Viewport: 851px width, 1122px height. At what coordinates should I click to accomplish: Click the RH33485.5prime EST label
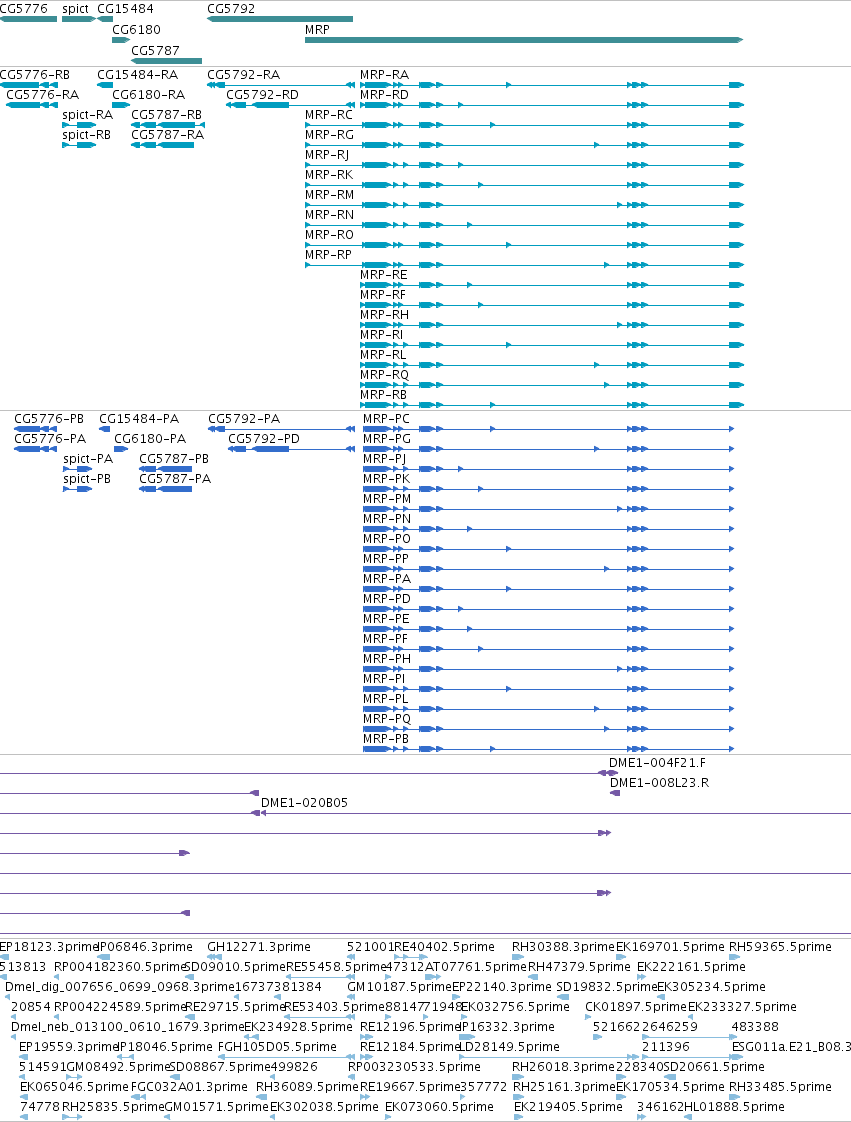(x=780, y=1087)
